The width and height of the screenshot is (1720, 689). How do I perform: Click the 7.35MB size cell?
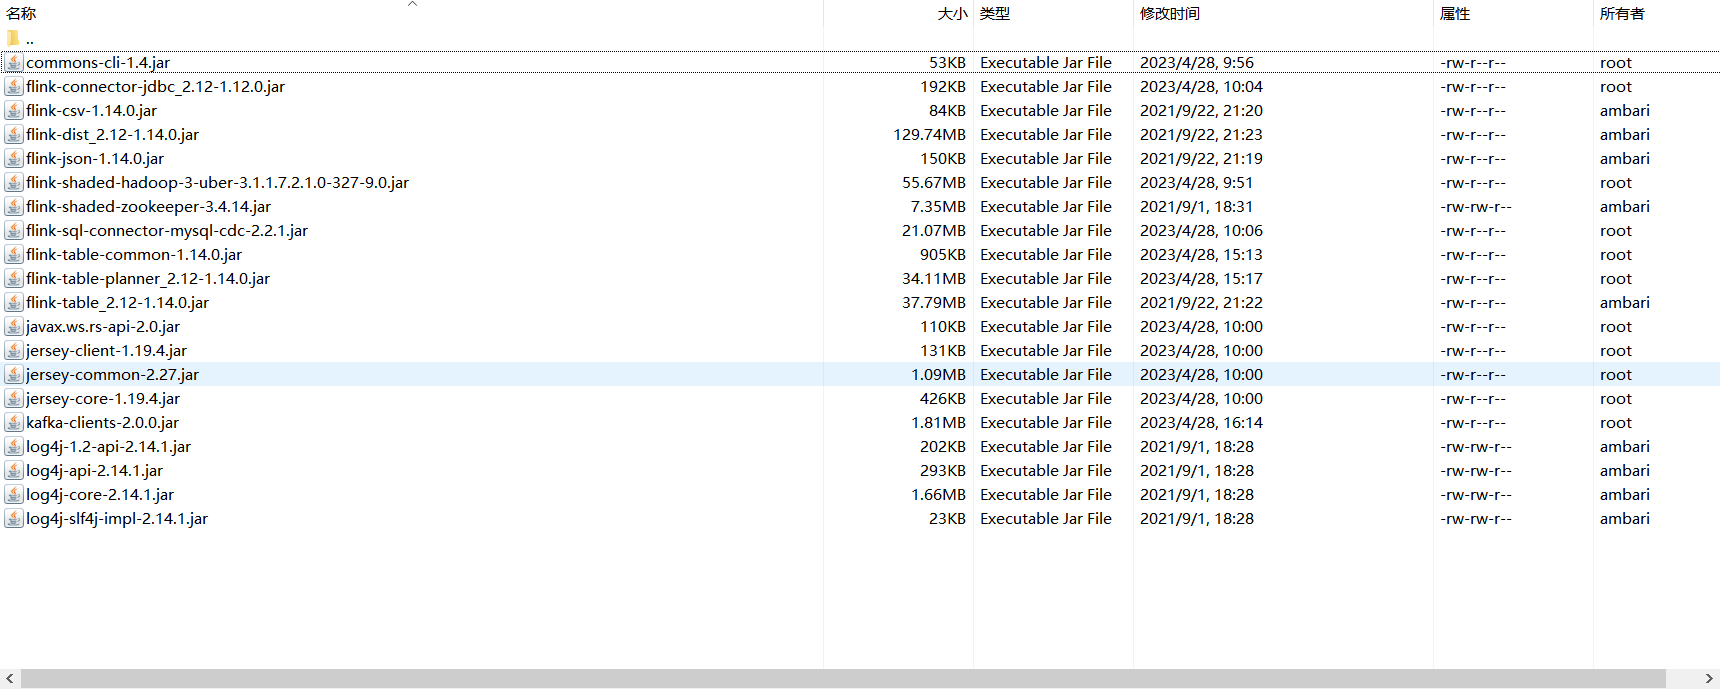coord(938,206)
